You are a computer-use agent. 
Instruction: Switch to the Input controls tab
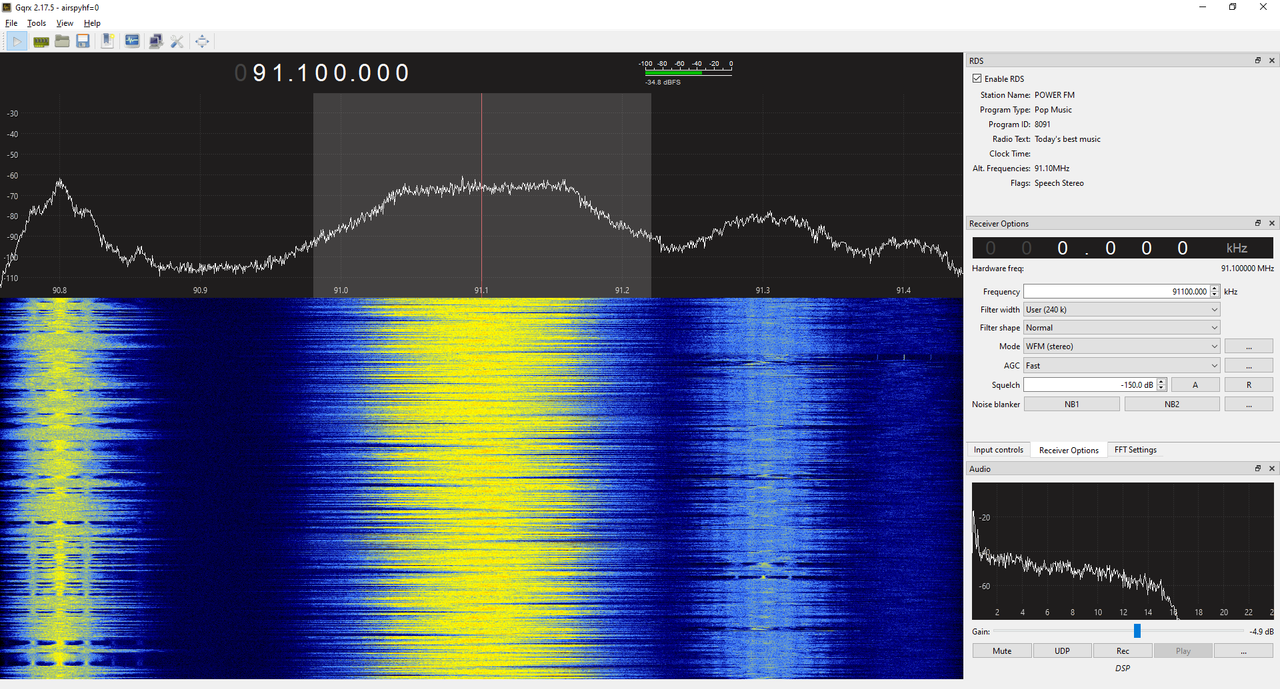(999, 450)
